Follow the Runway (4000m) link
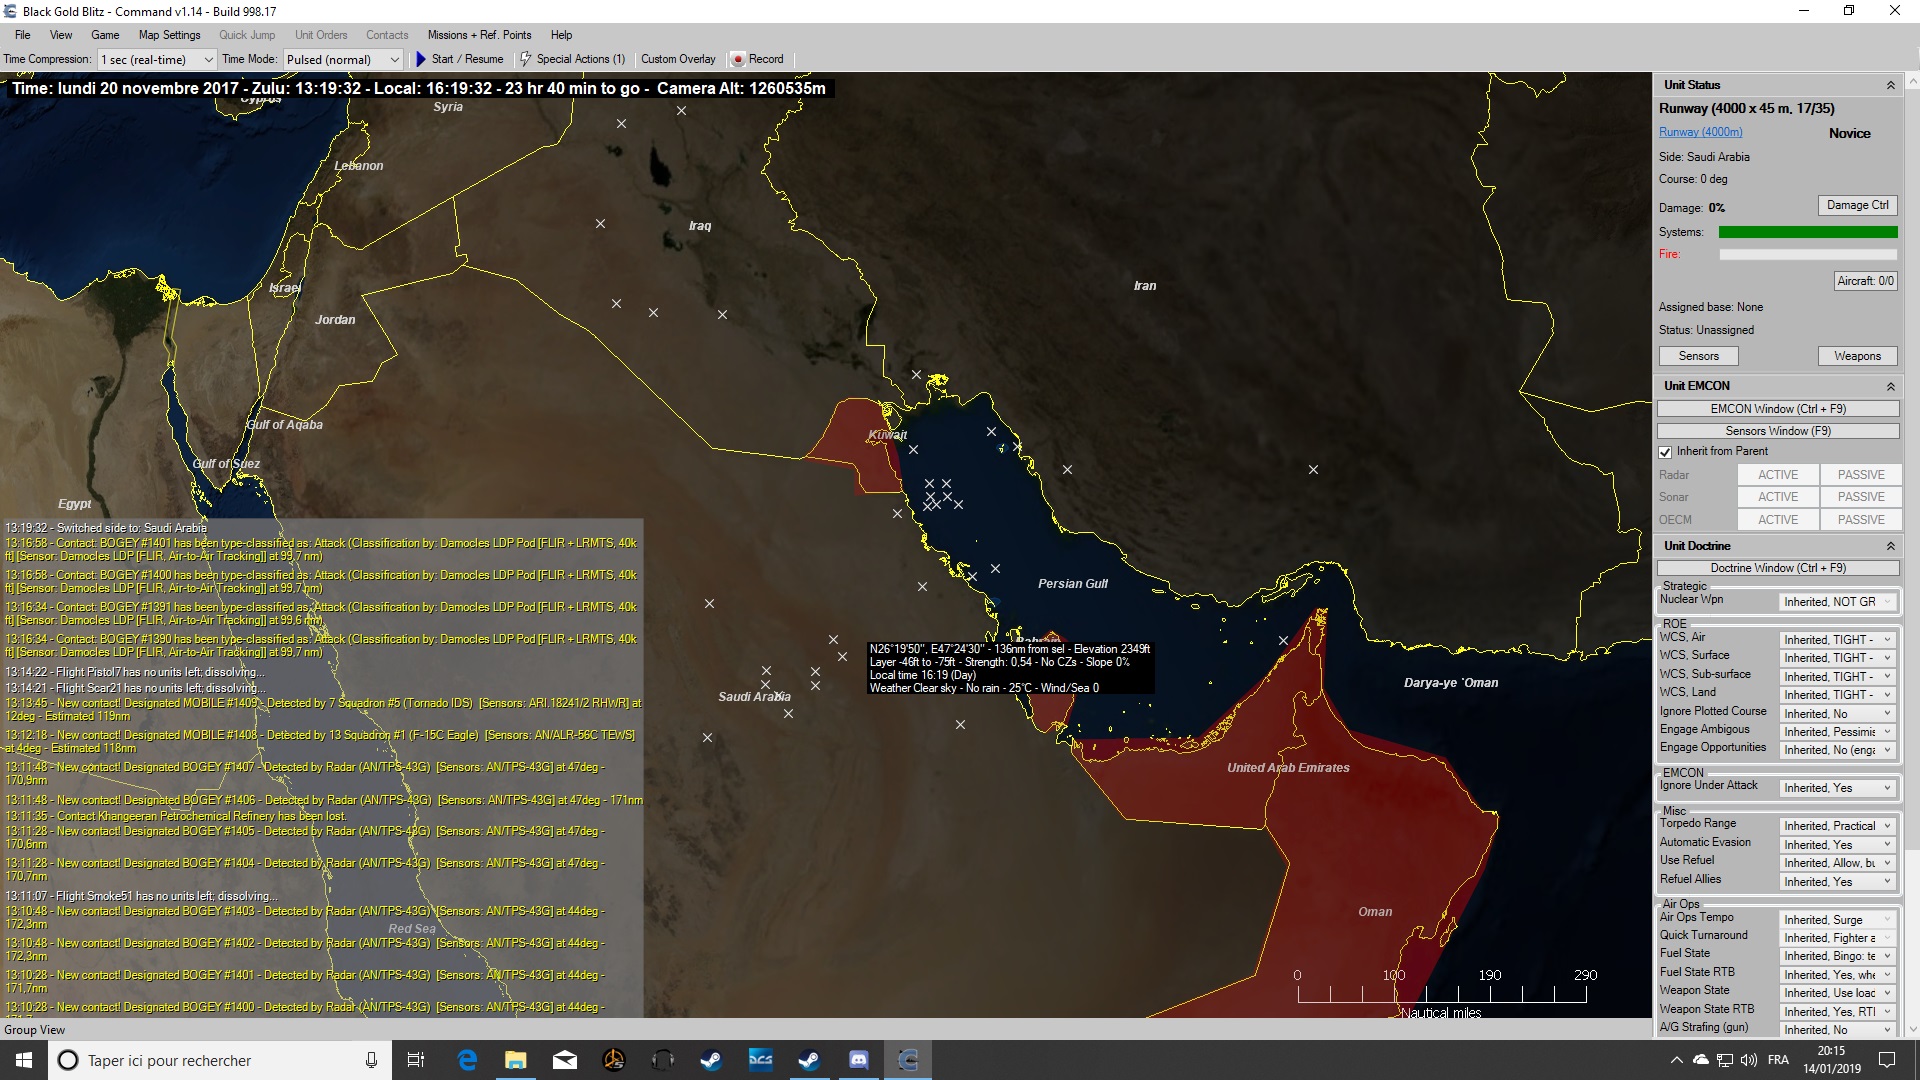 [x=1700, y=132]
